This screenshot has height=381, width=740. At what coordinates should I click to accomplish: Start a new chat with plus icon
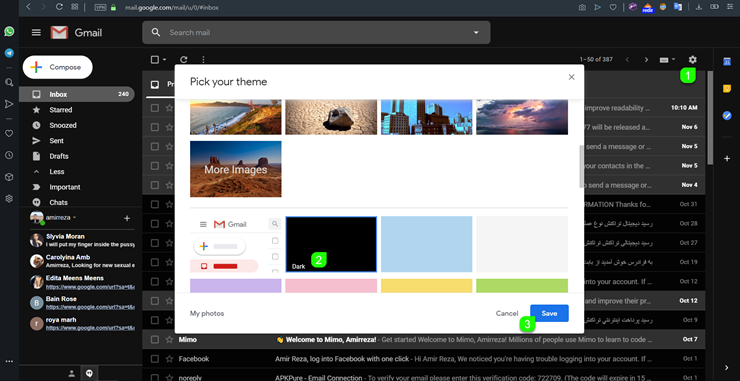point(126,218)
